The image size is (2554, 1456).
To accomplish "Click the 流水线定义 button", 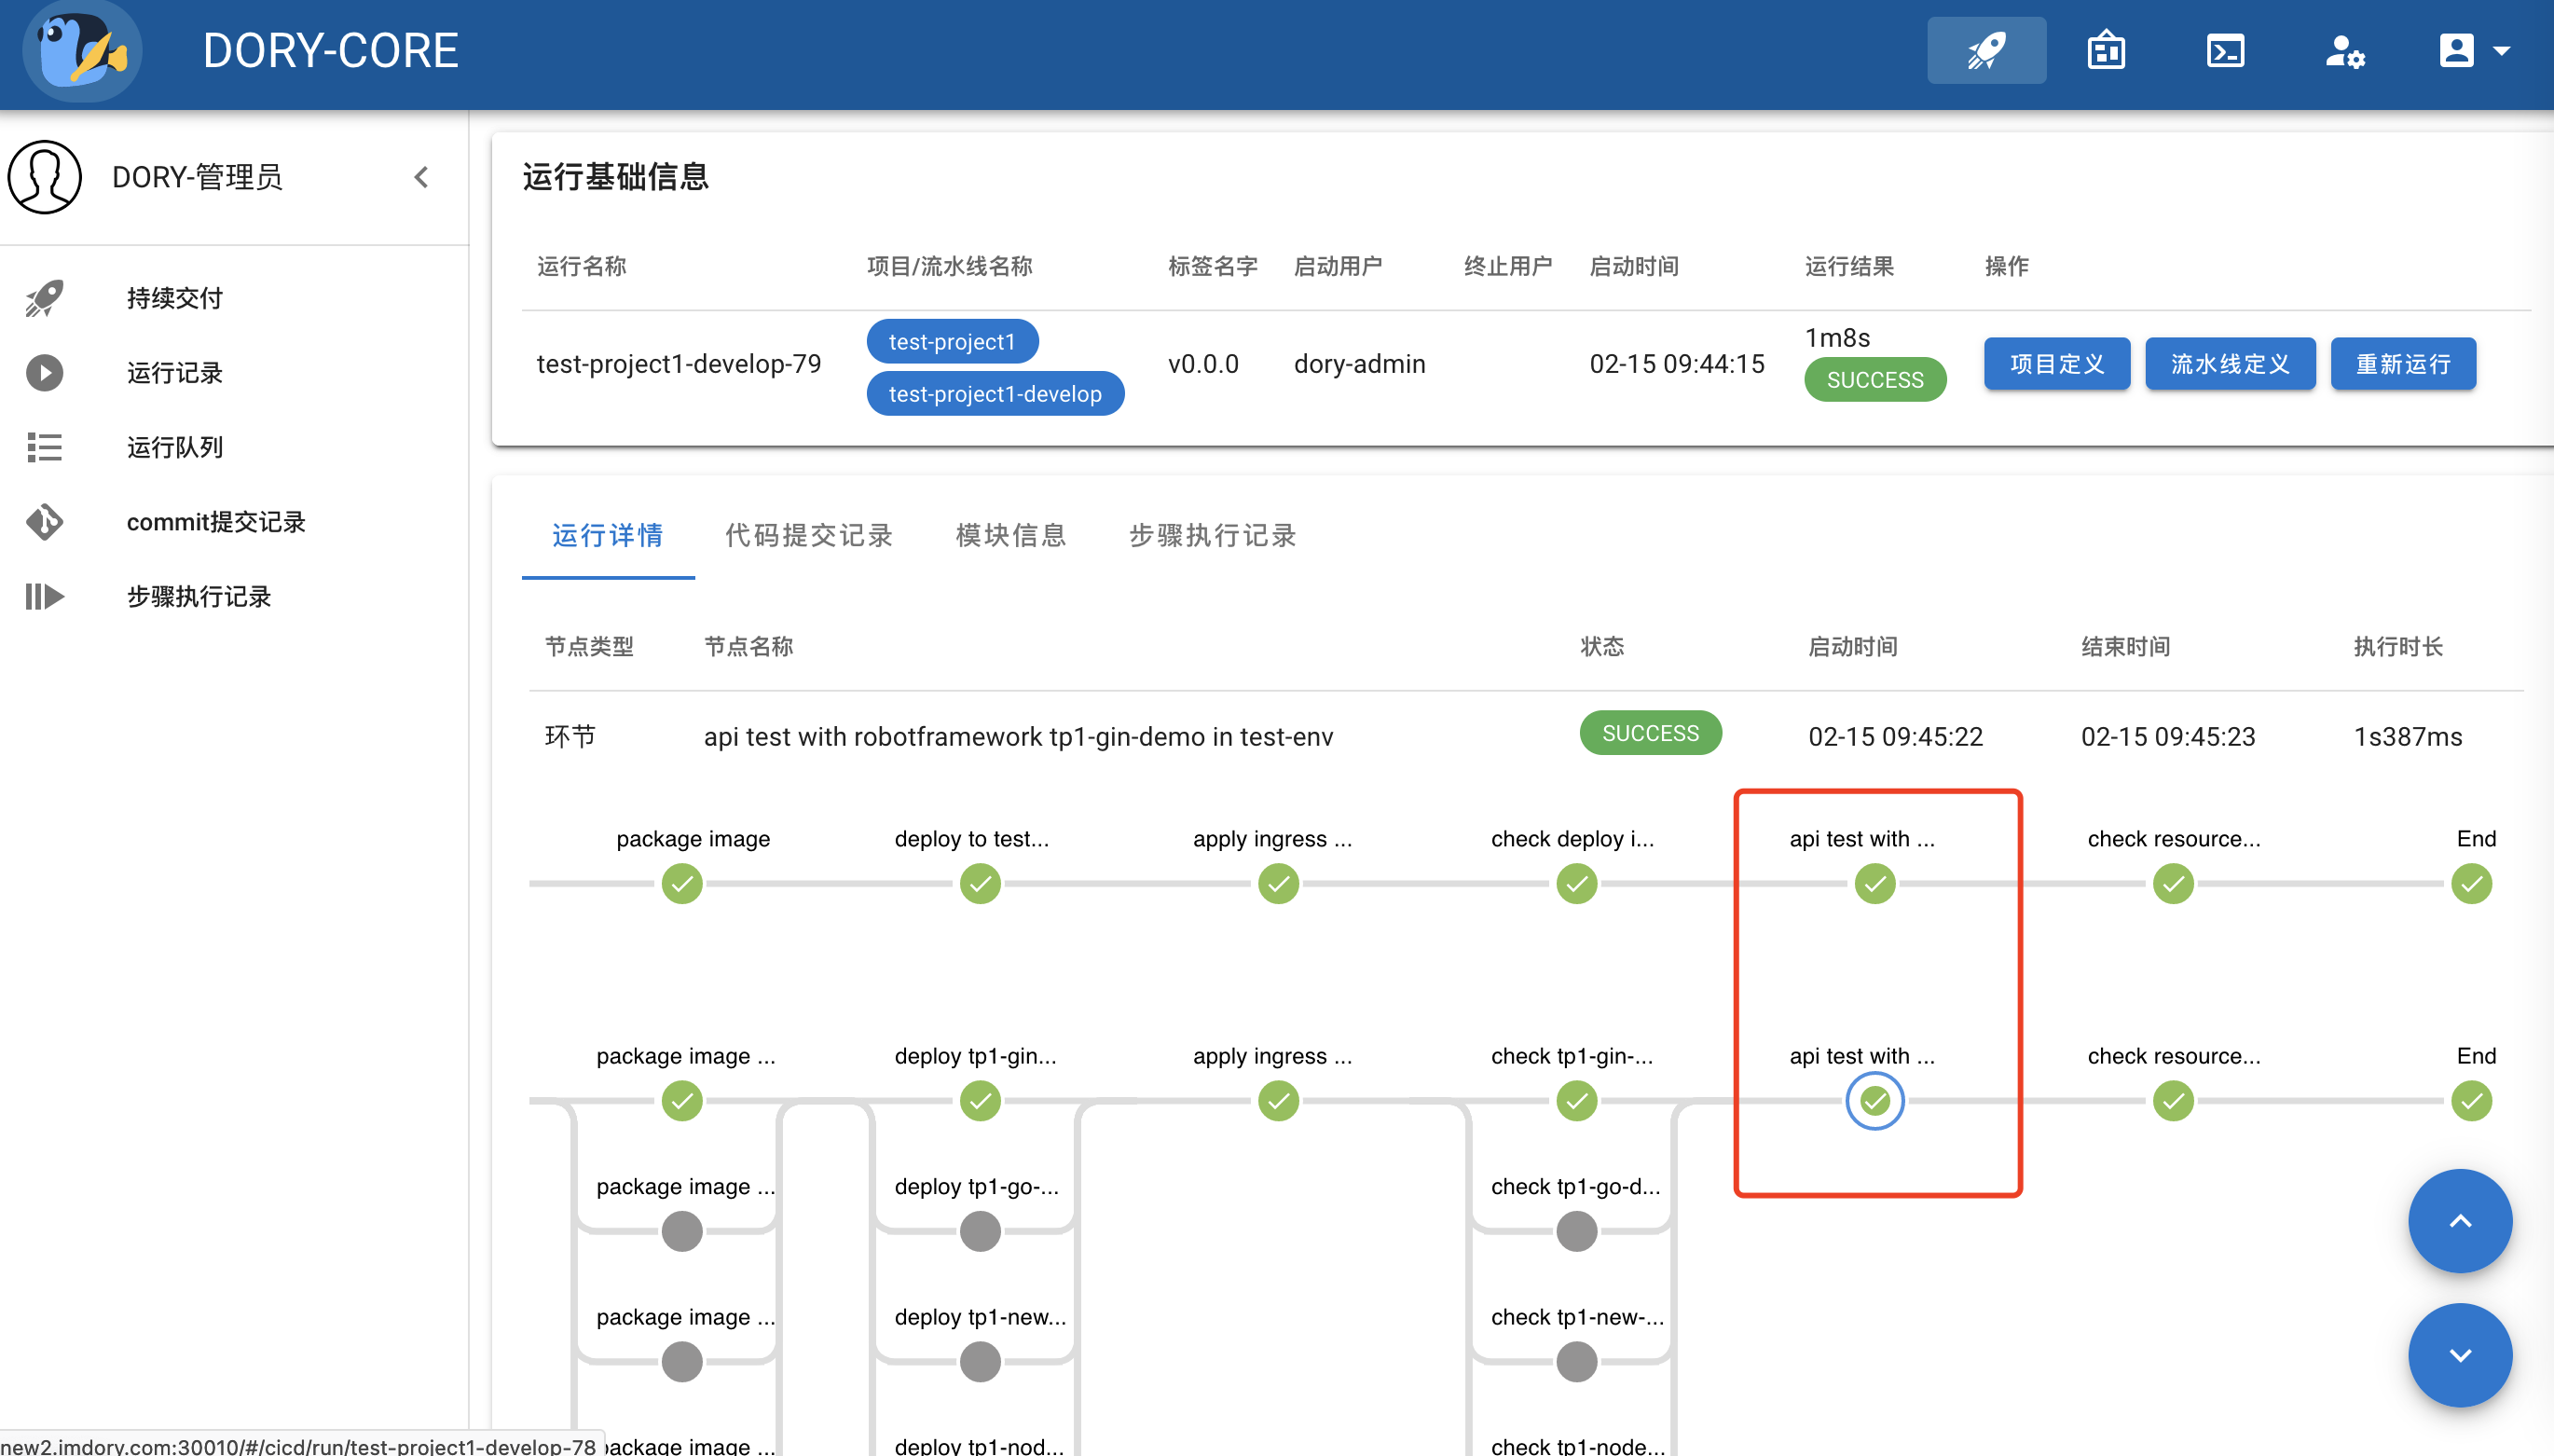I will tap(2230, 364).
